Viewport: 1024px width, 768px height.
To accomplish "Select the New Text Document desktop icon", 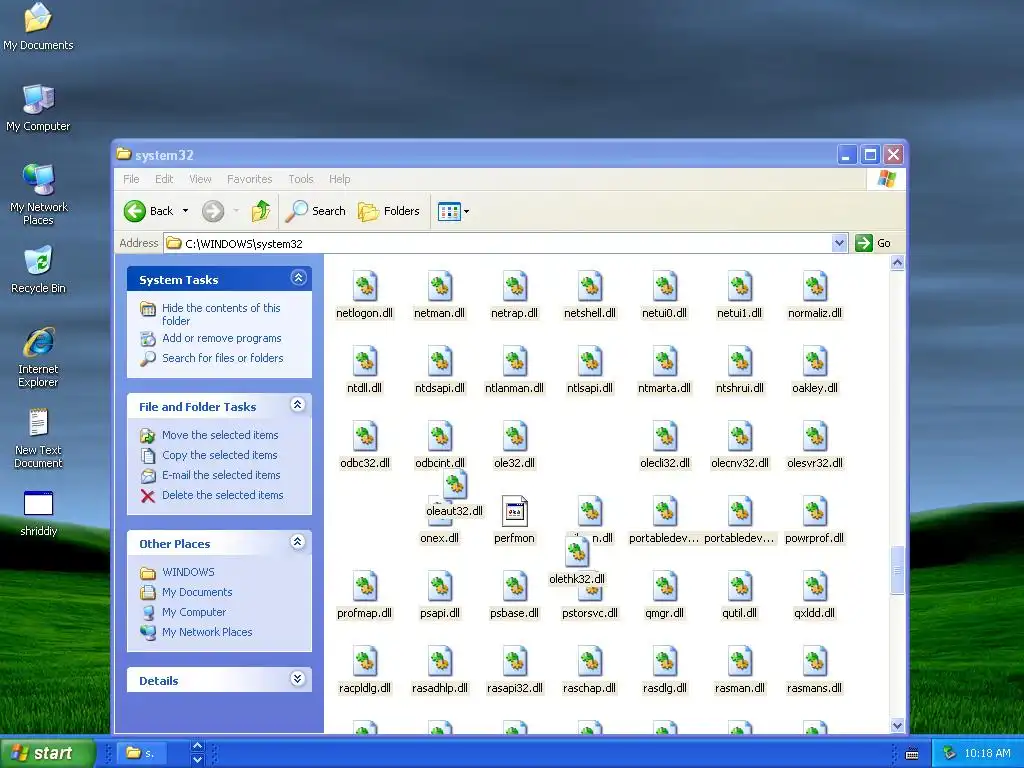I will click(x=39, y=438).
